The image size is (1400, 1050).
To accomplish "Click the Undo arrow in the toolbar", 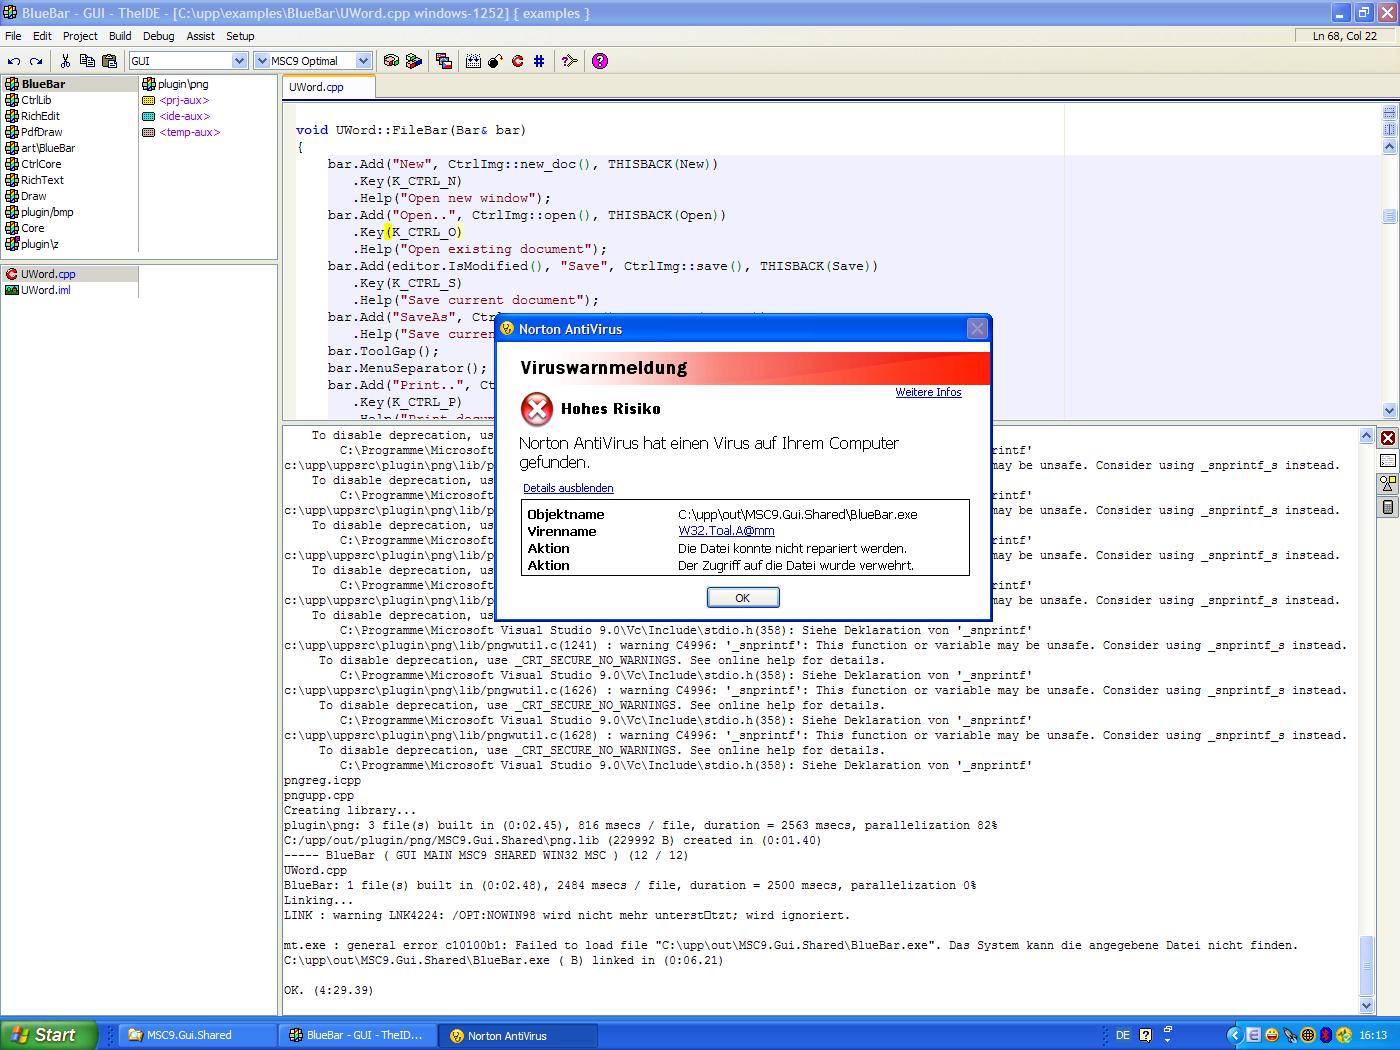I will (x=14, y=61).
